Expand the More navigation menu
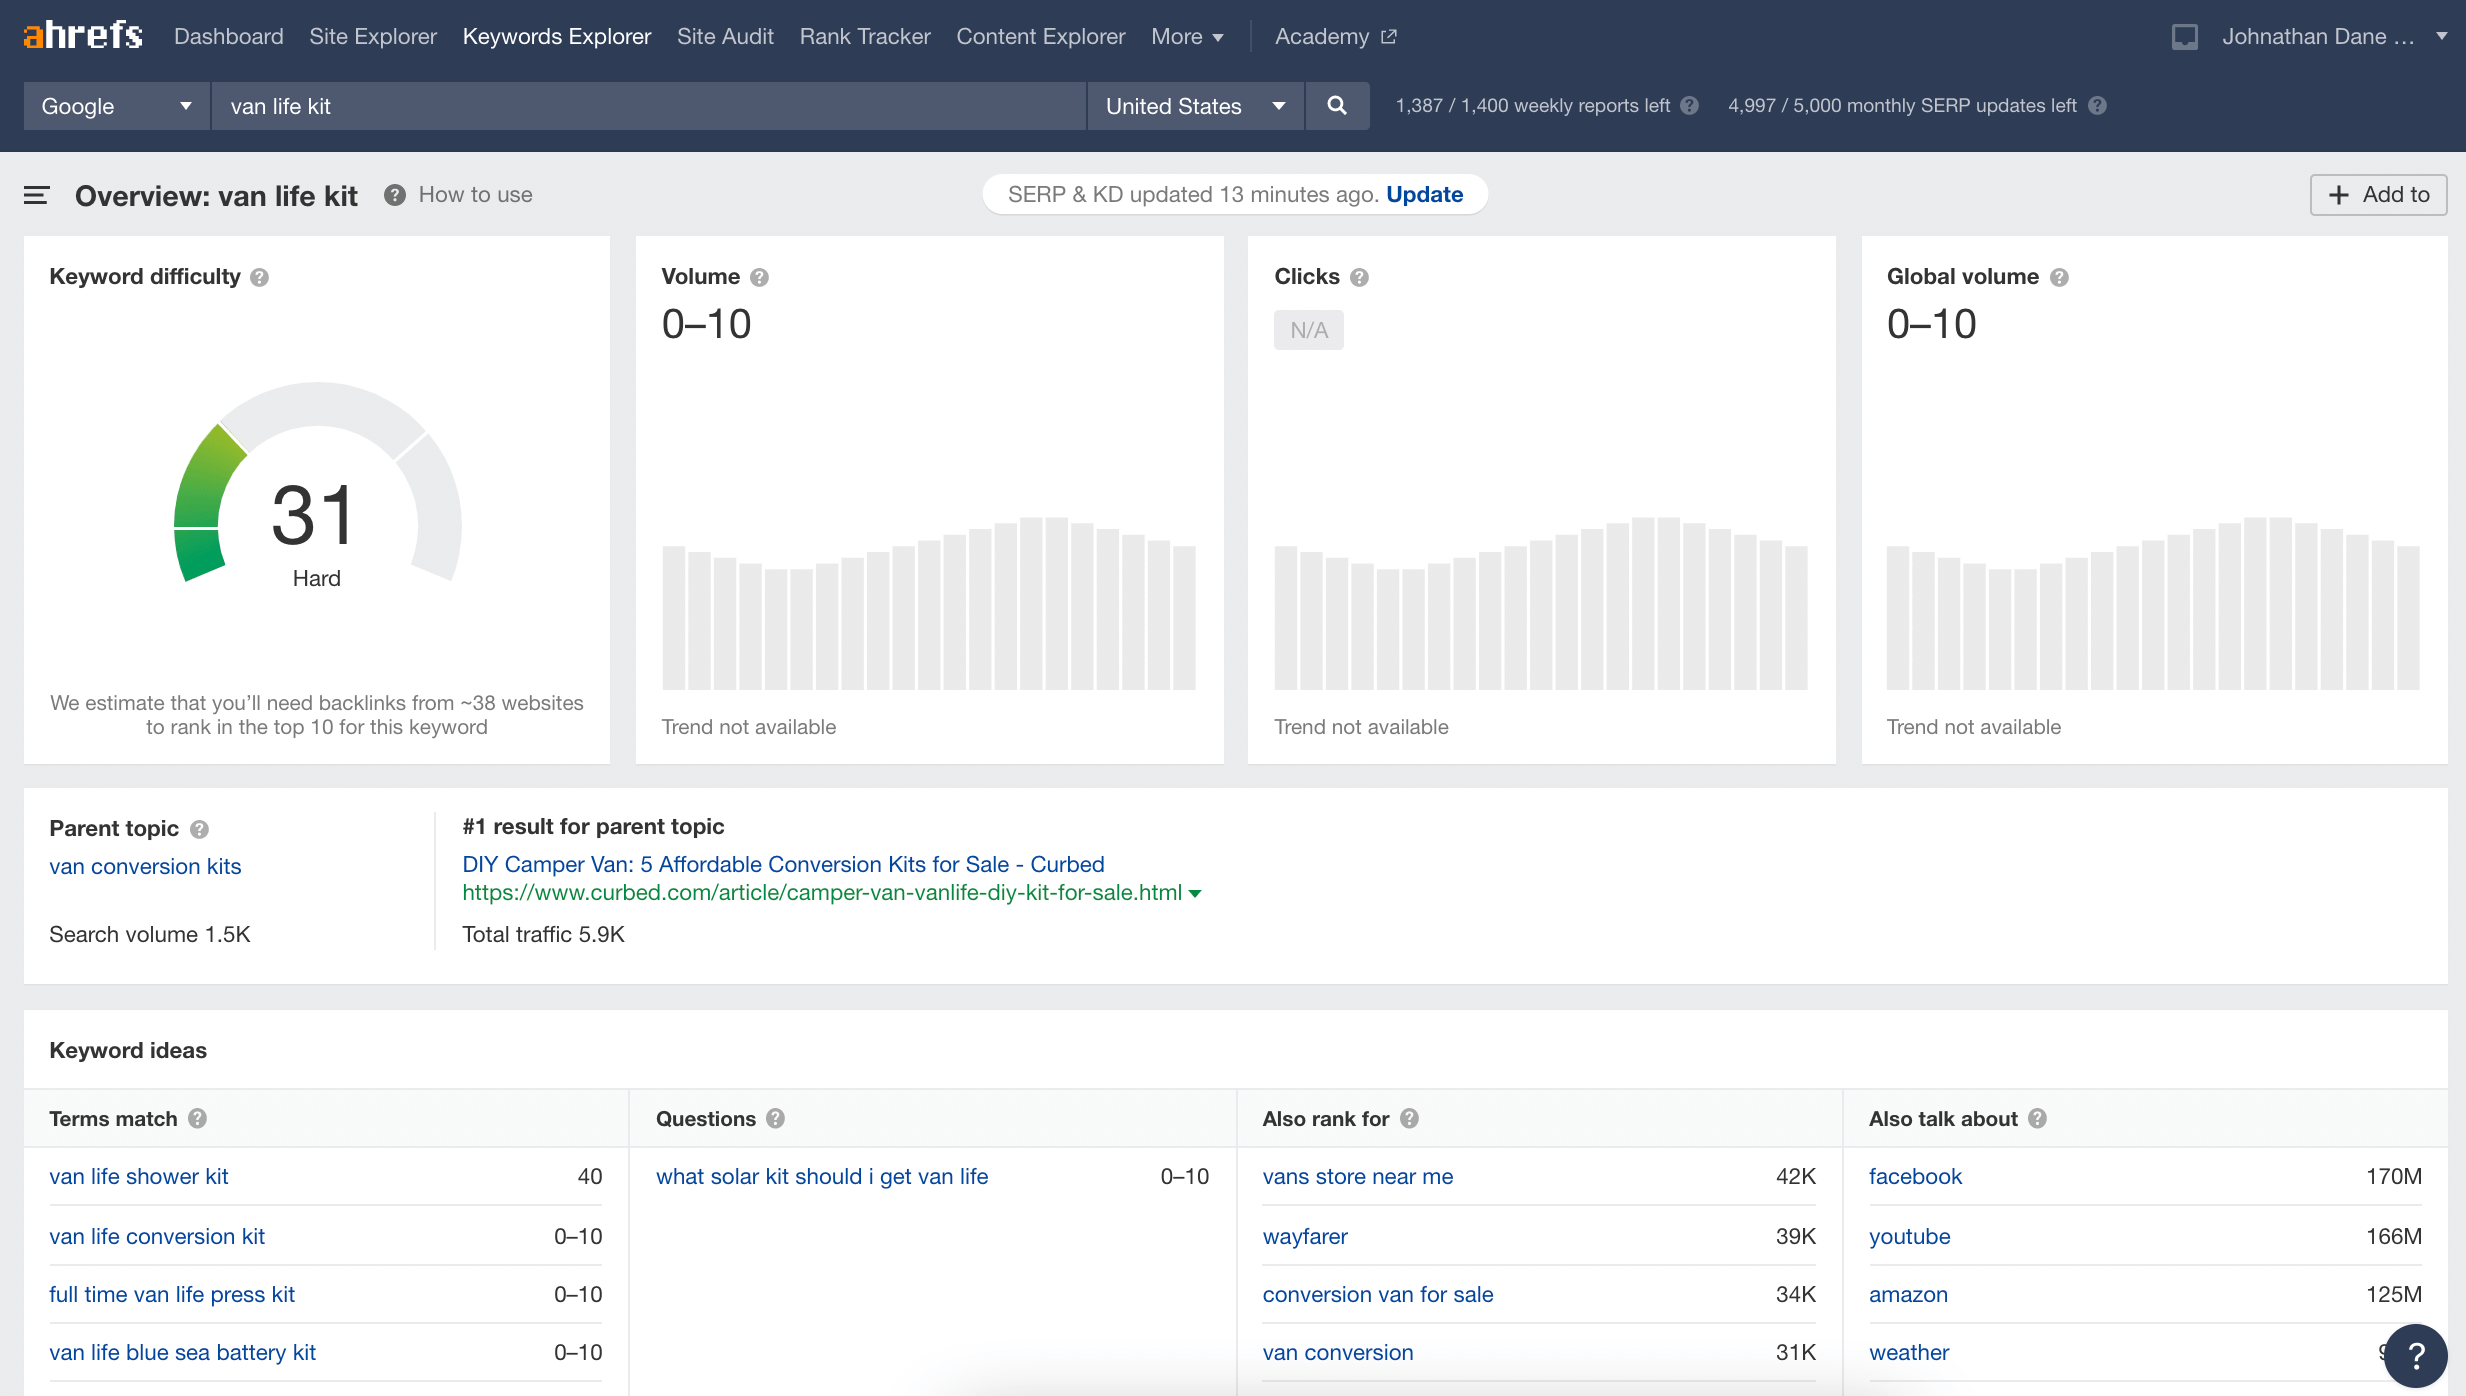Screen dimensions: 2466x1396 click(x=1187, y=37)
